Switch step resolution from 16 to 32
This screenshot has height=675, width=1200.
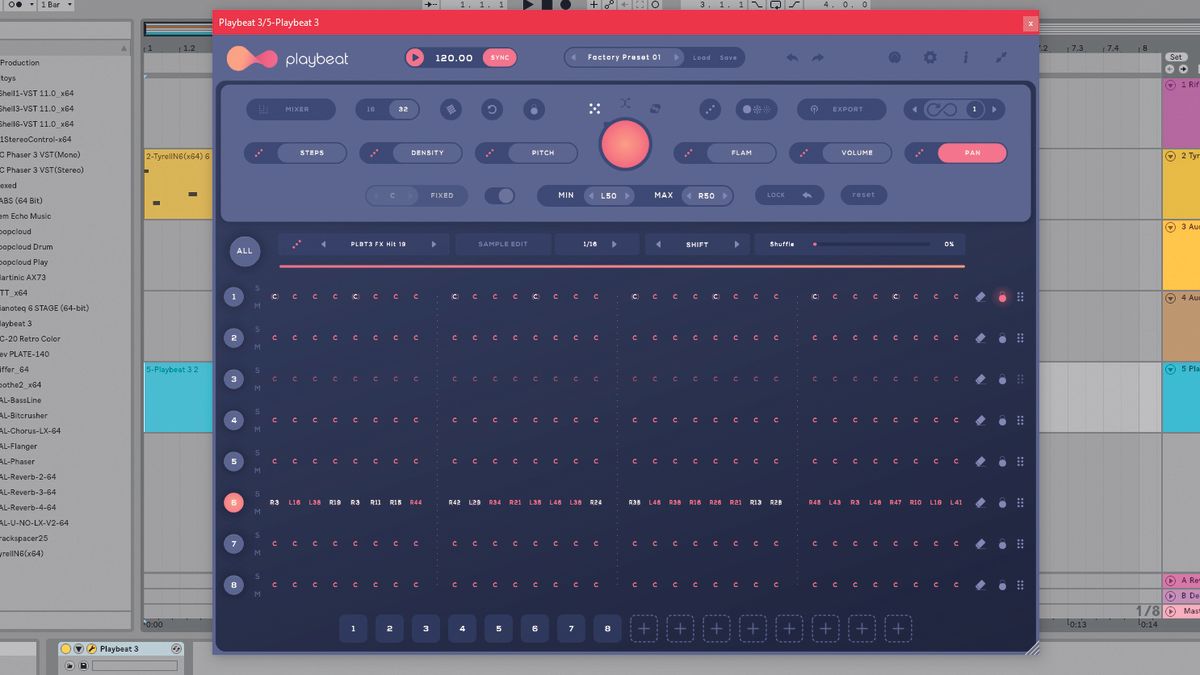tap(402, 110)
